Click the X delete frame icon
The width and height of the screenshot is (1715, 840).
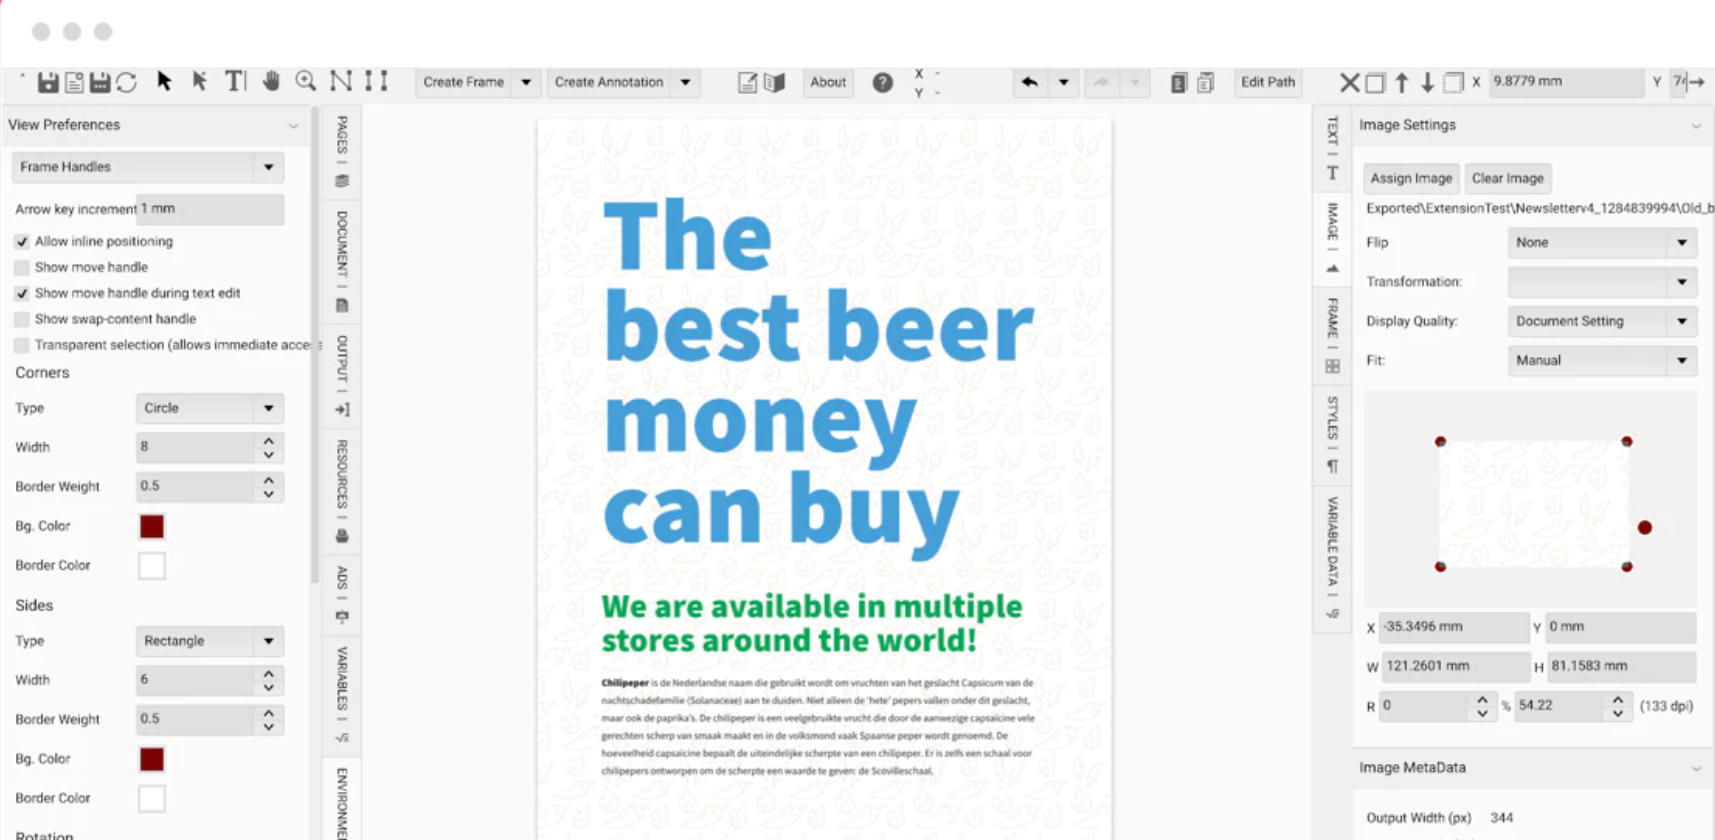click(1350, 82)
